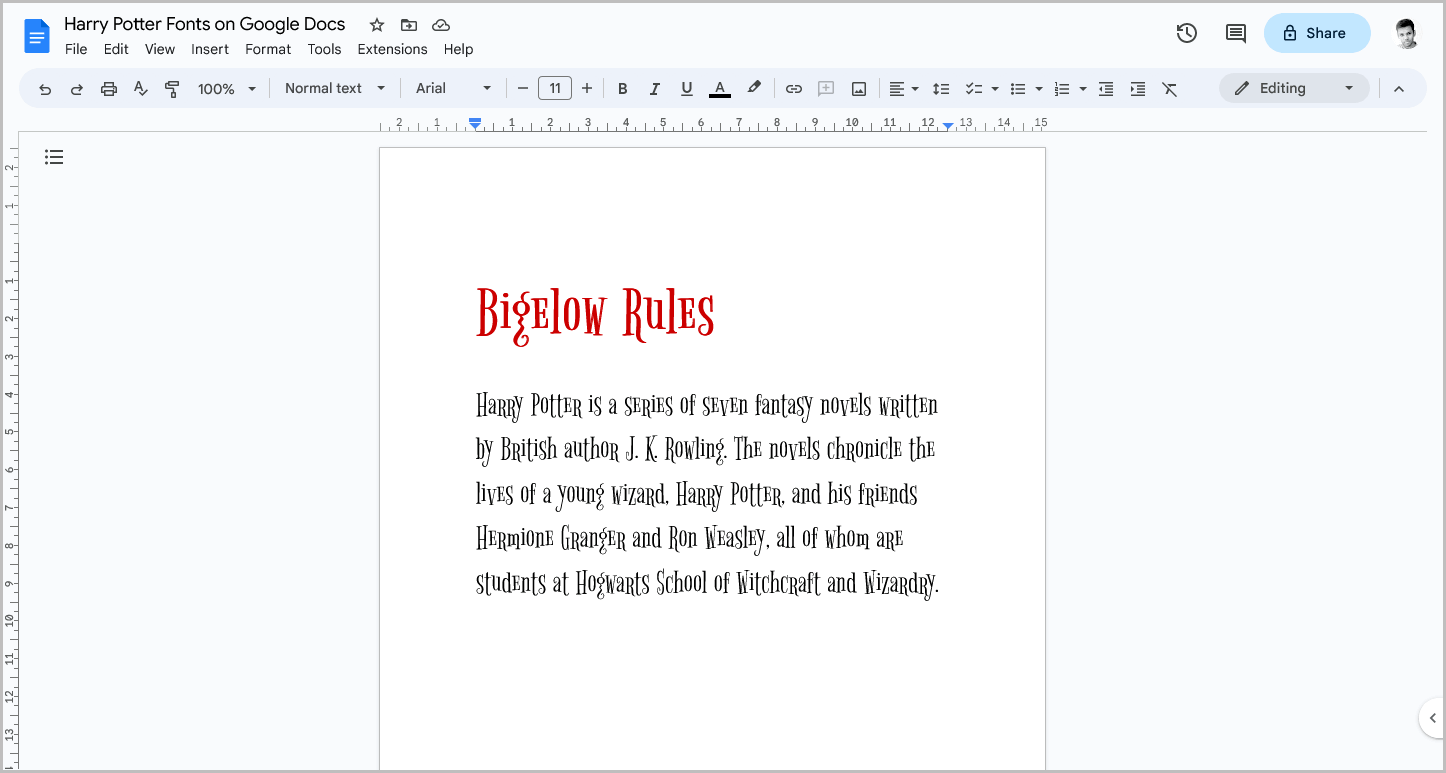Open the text color picker

[719, 88]
